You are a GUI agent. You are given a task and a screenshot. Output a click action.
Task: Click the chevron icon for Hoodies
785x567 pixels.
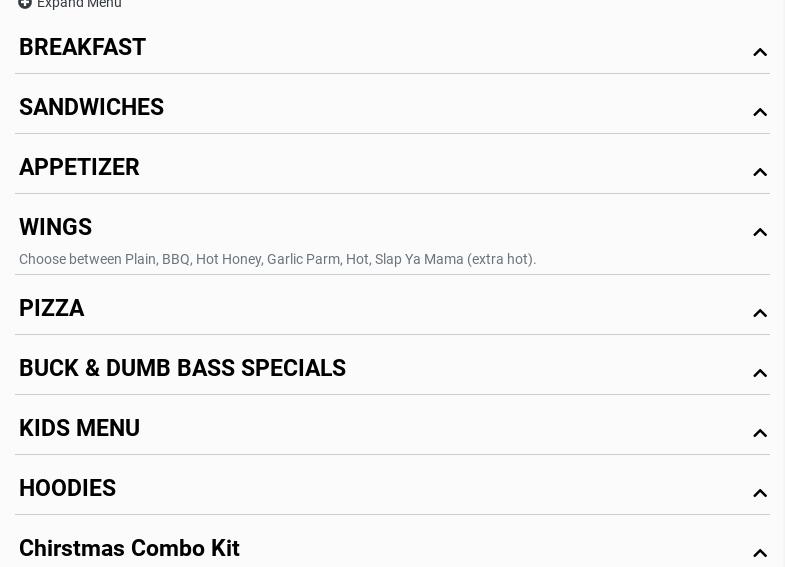coord(760,493)
